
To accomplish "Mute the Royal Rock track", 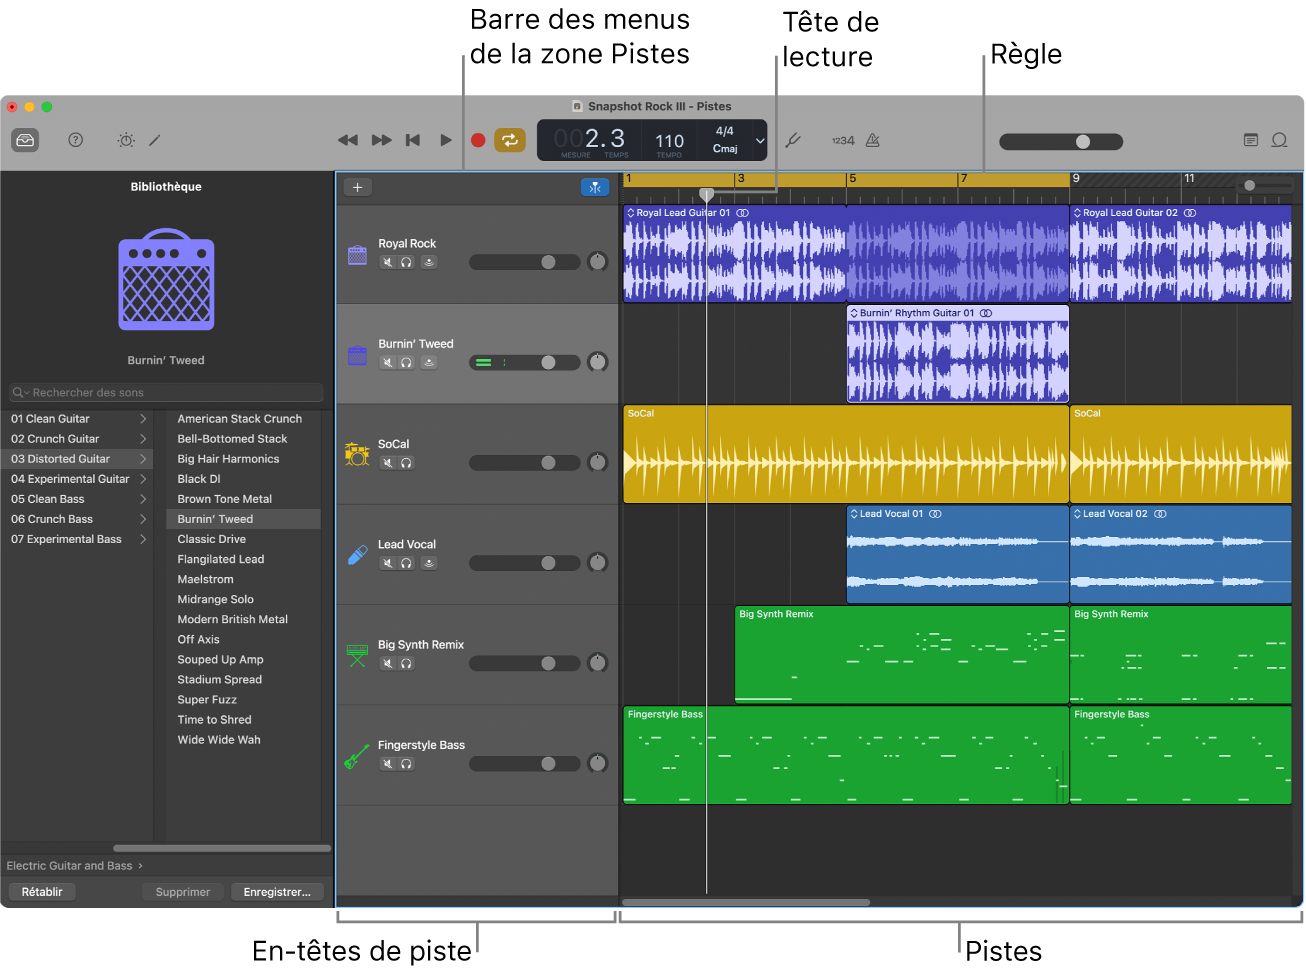I will (x=387, y=262).
